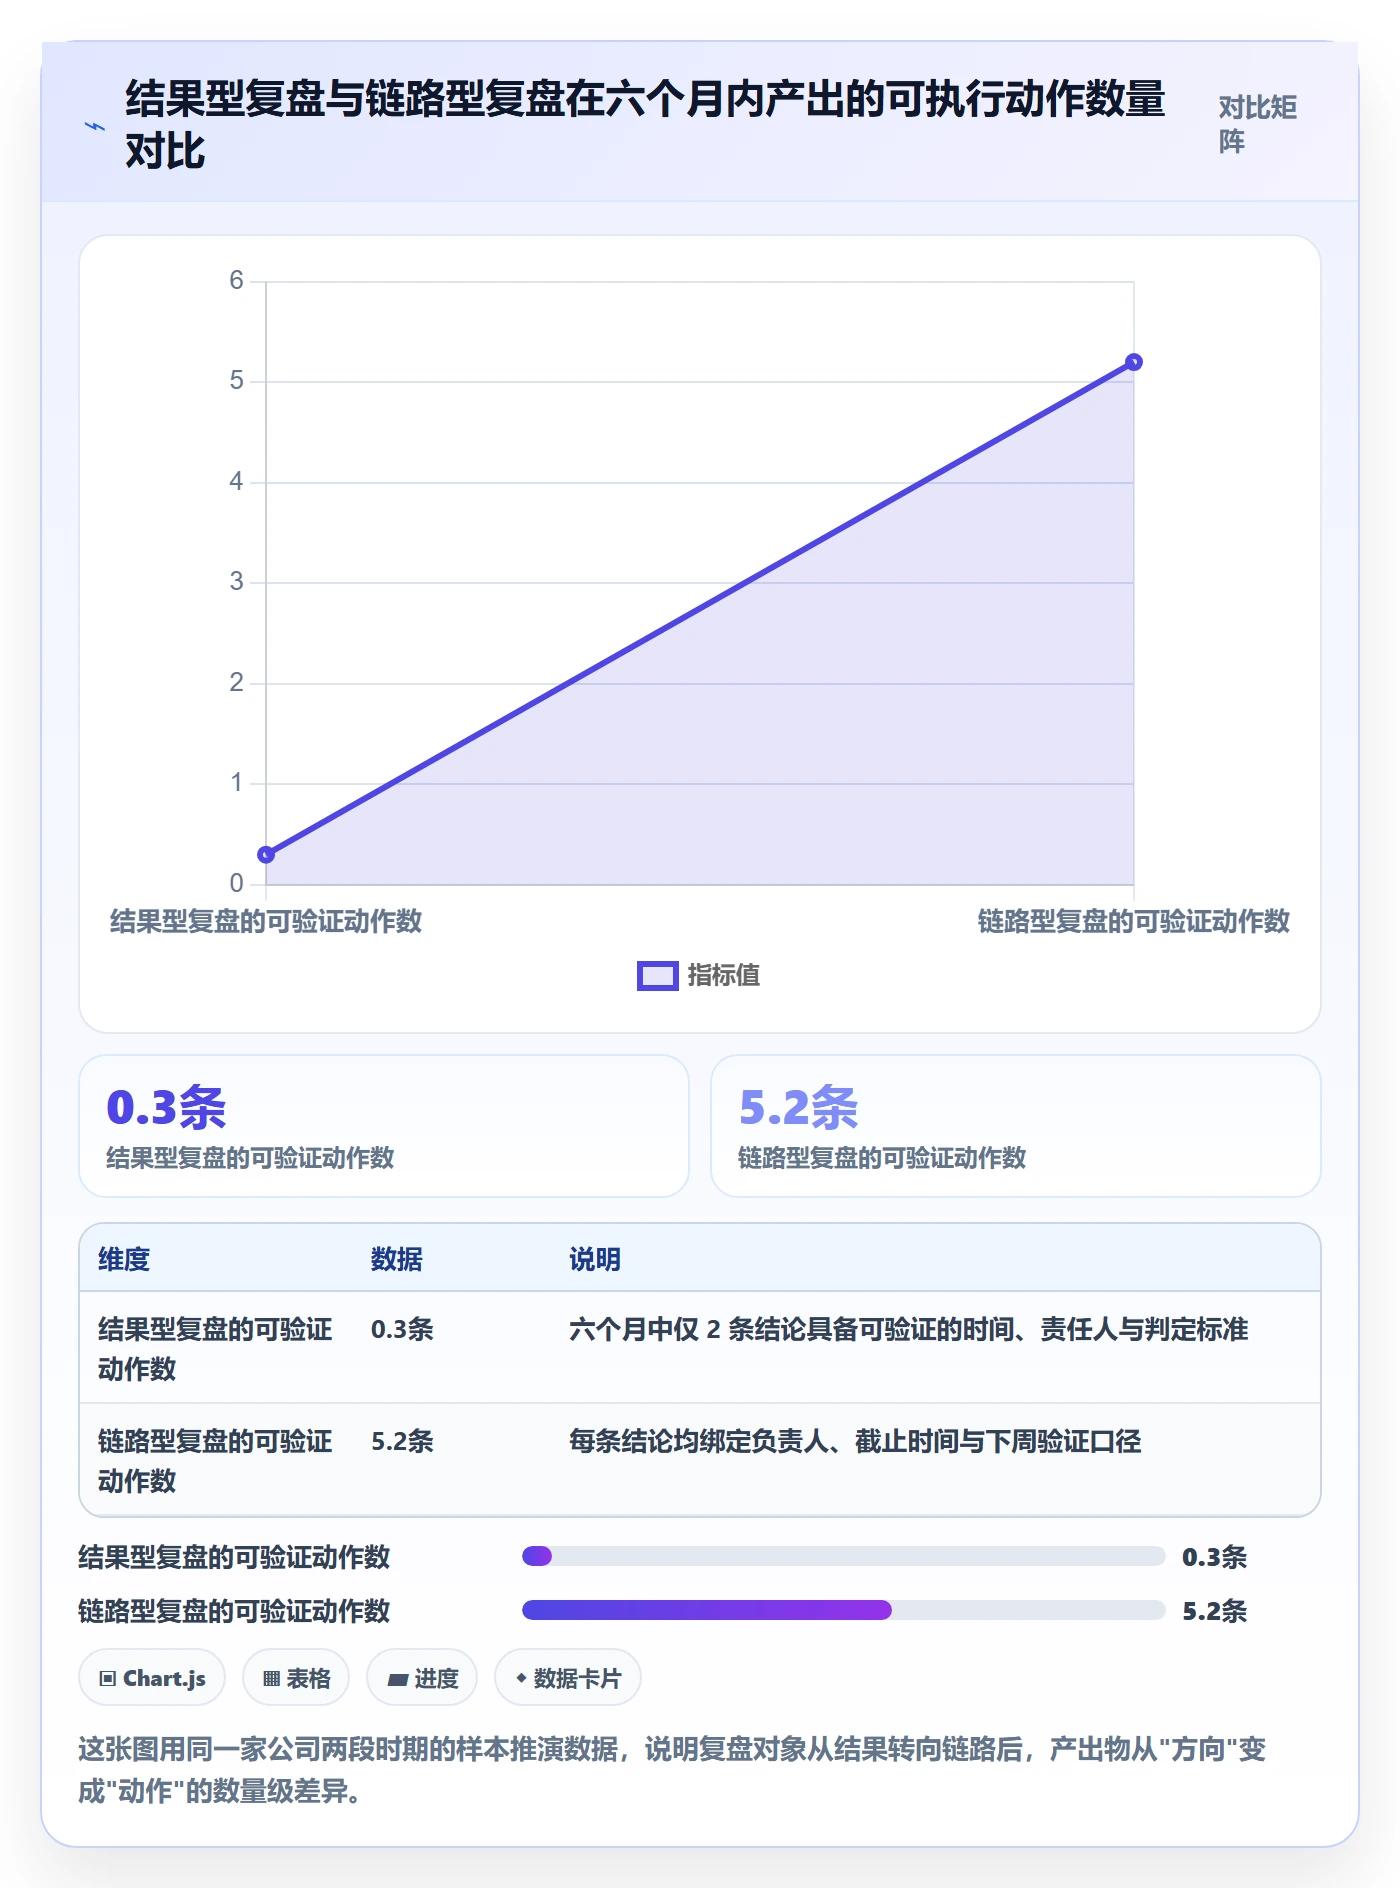Click the description starting 每条结论均绑定负责人
The width and height of the screenshot is (1400, 1888).
(x=855, y=1441)
